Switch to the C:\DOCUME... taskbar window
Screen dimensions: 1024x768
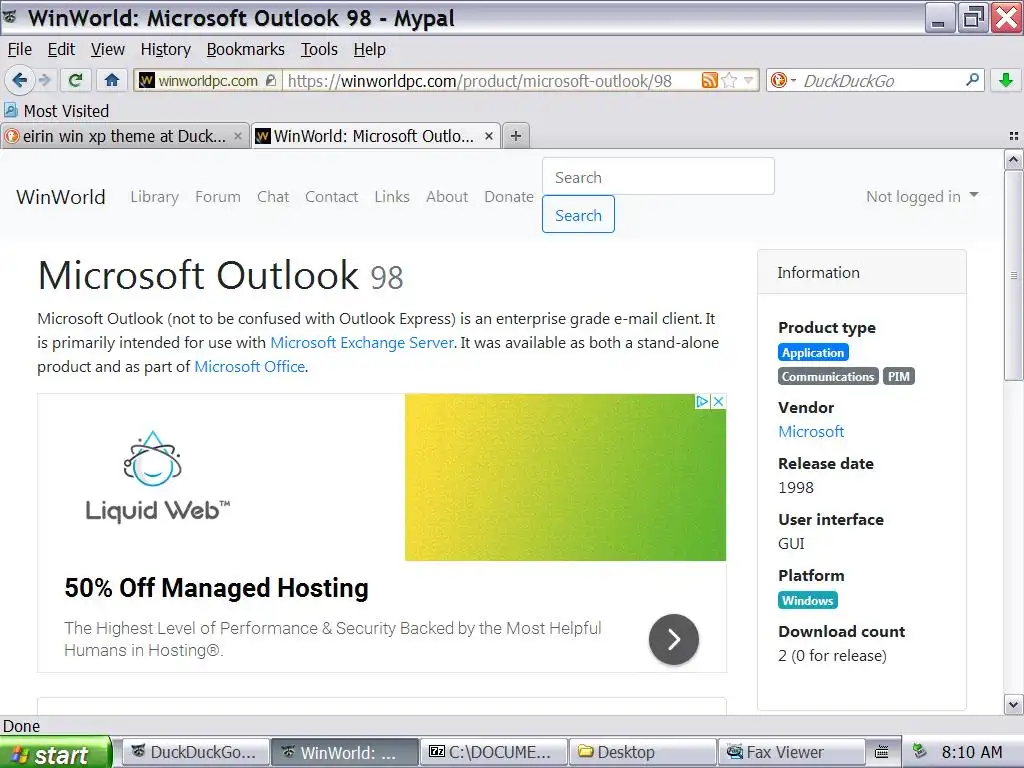coord(494,752)
